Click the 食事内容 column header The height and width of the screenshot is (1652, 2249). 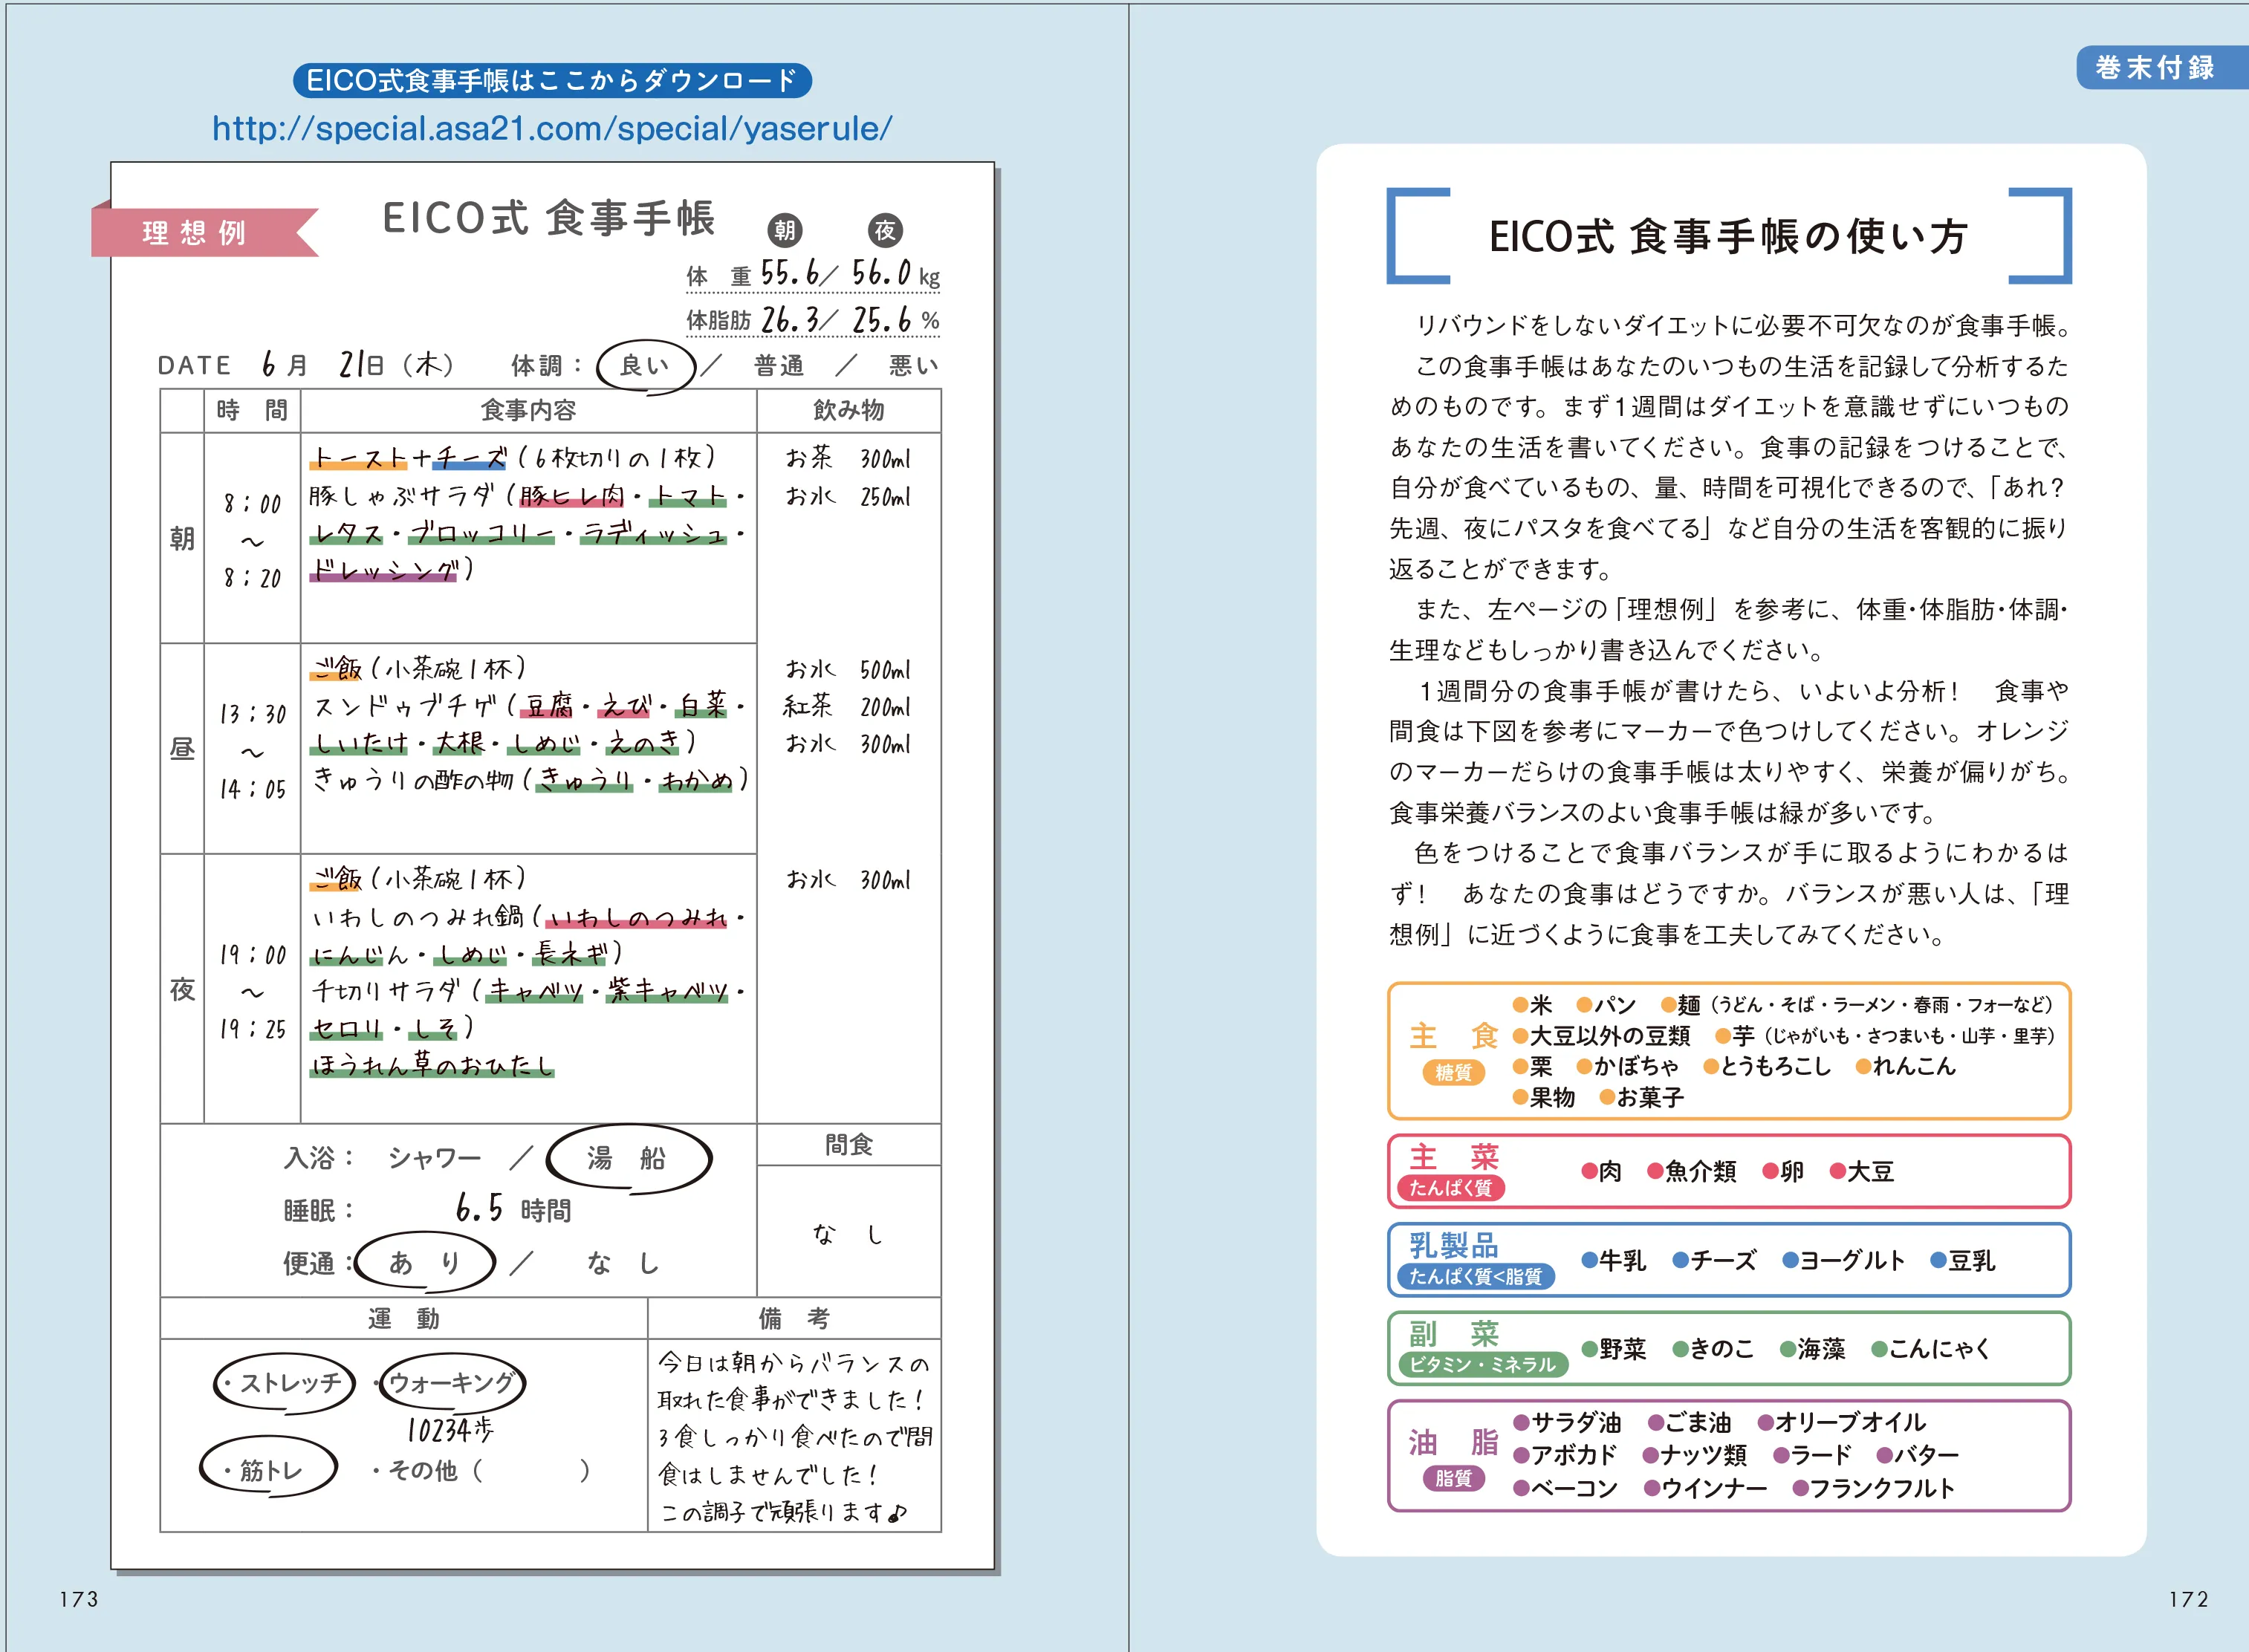point(528,410)
